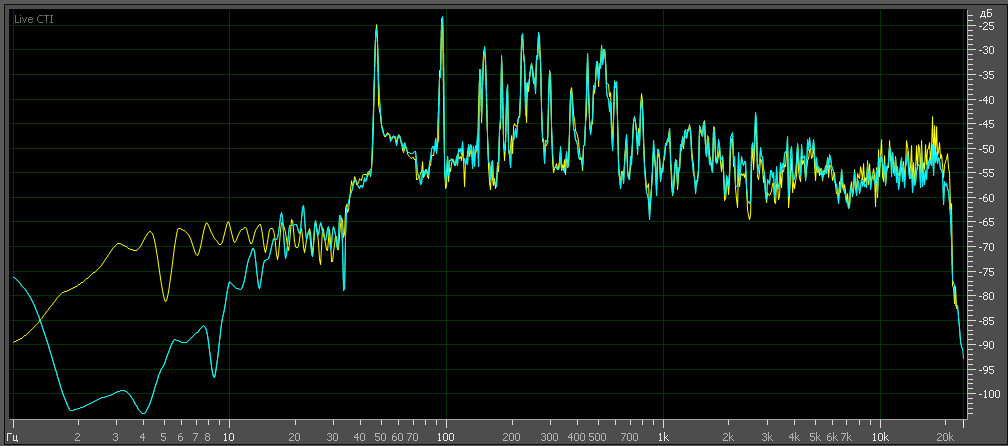The width and height of the screenshot is (1008, 446).
Task: Click the -60 dB tick on decibel scale
Action: pos(985,198)
